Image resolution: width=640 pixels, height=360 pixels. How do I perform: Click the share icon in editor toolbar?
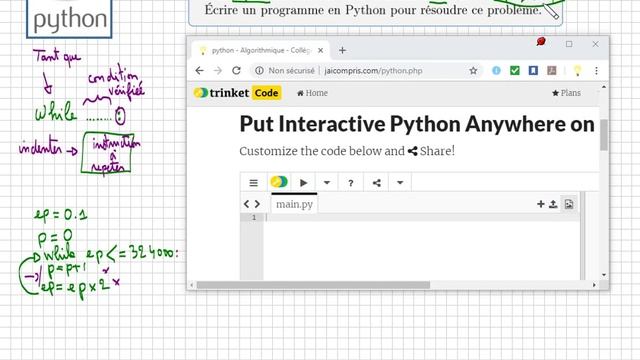(377, 182)
